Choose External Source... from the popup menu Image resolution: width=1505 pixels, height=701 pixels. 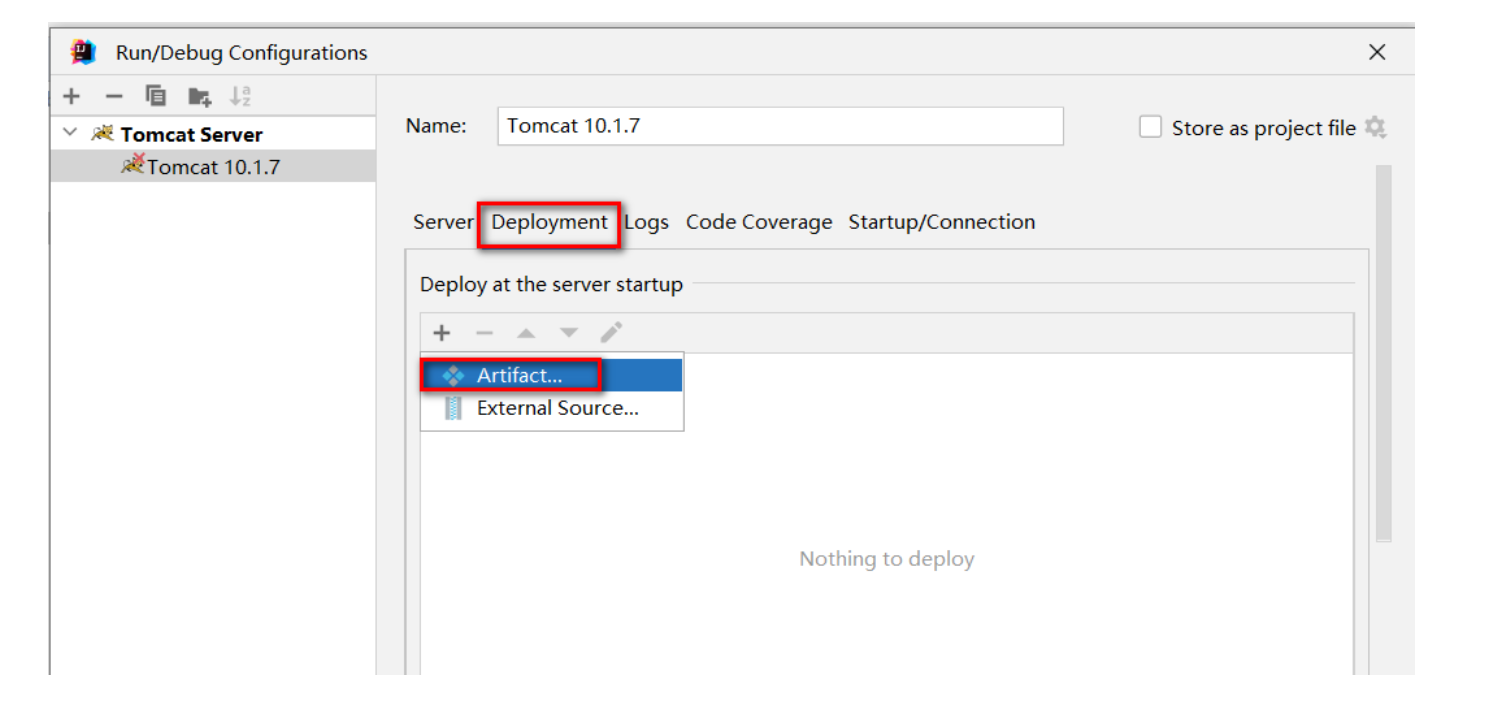pyautogui.click(x=552, y=408)
